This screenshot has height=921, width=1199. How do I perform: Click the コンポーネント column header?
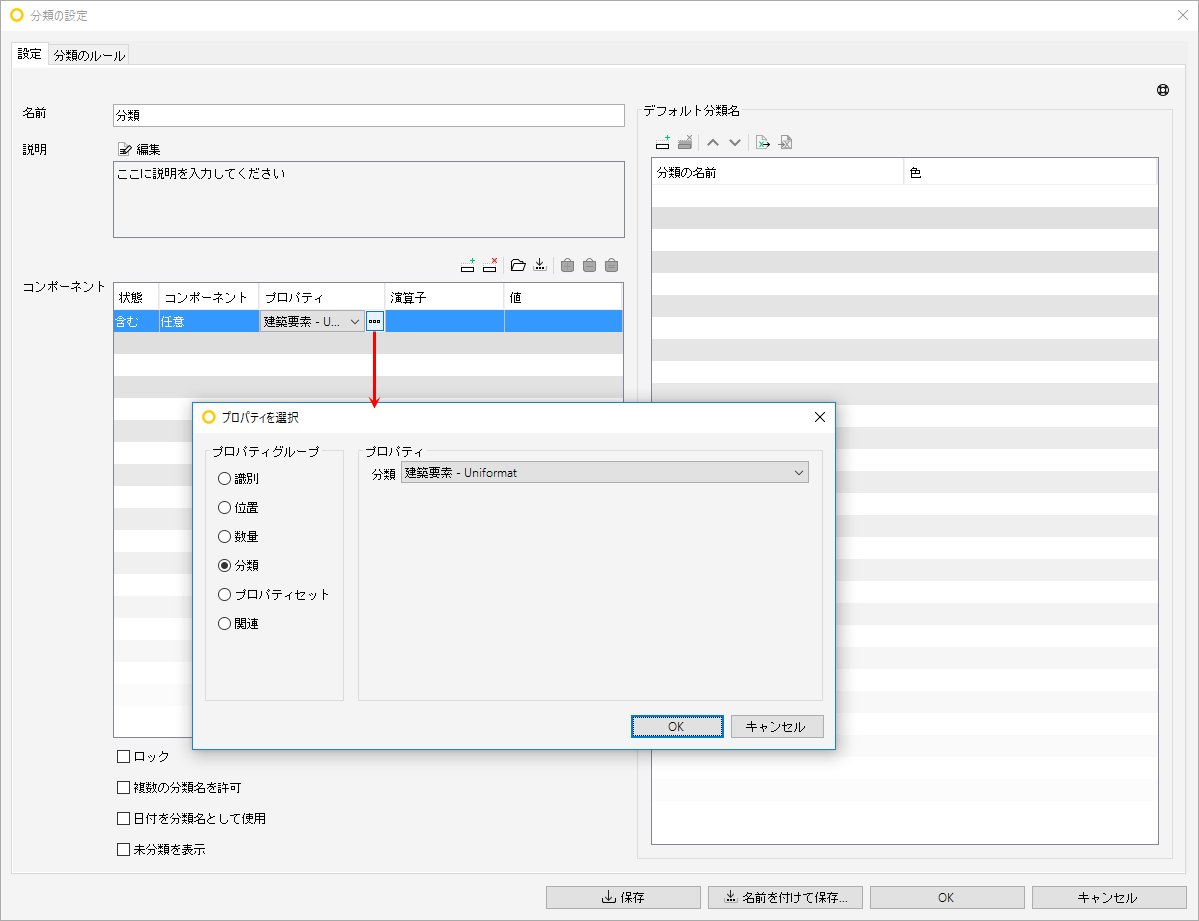coord(209,297)
